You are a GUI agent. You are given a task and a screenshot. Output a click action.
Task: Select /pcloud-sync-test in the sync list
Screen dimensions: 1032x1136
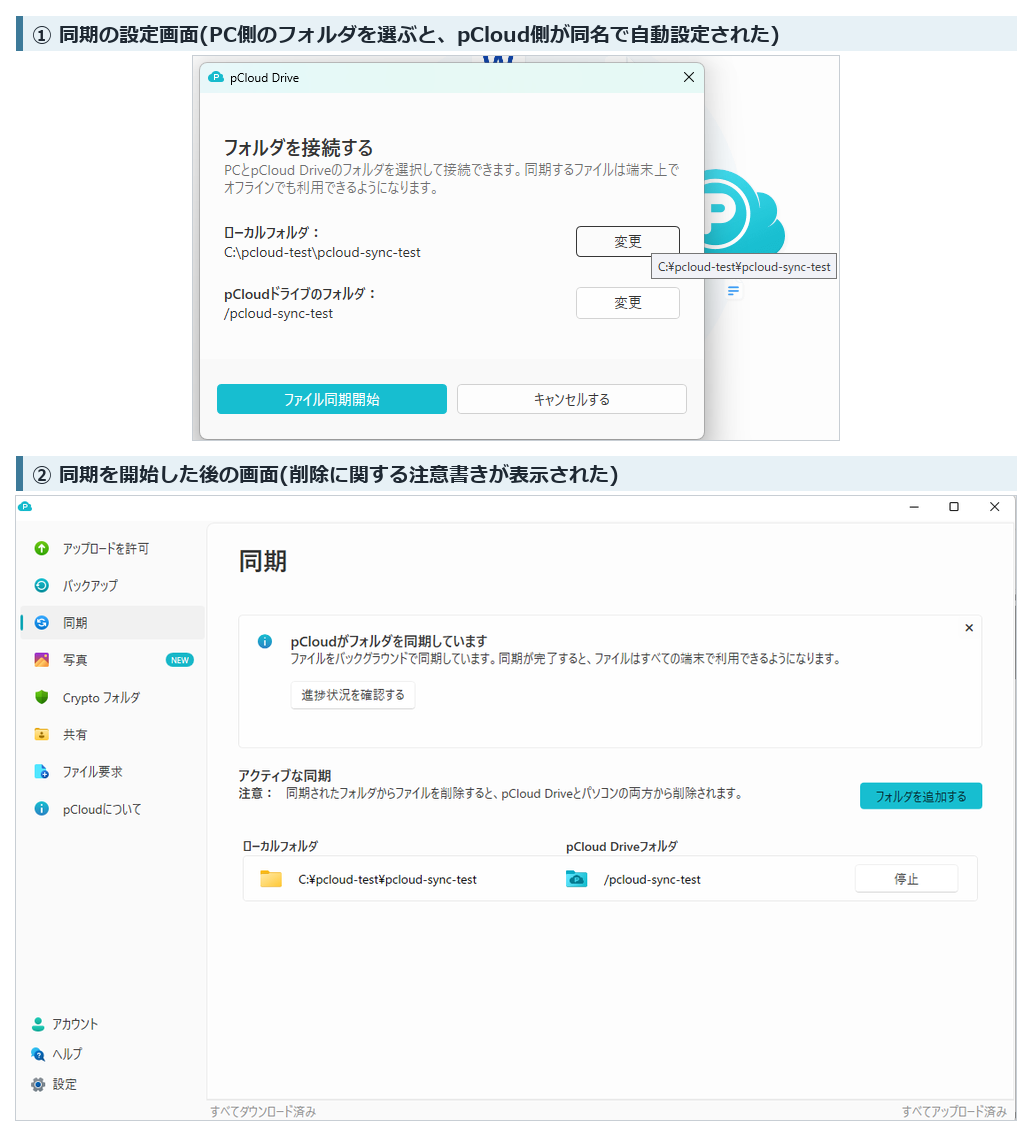(652, 880)
